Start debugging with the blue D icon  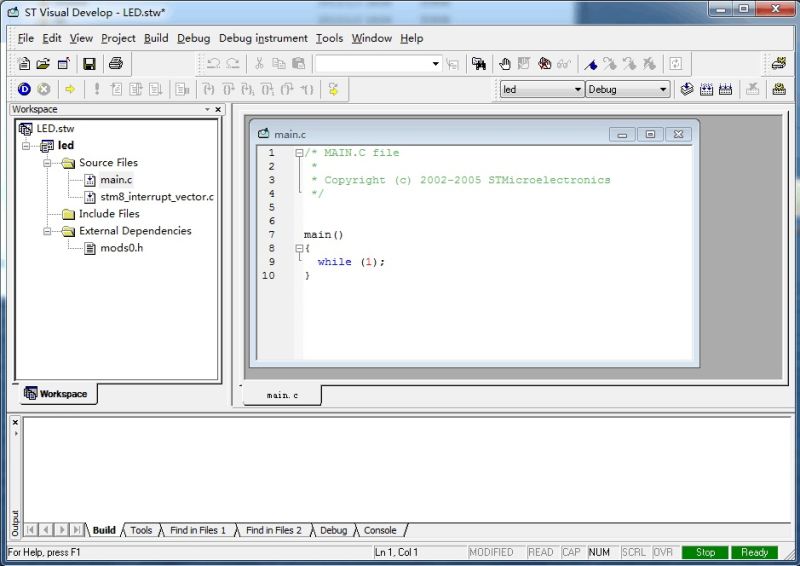point(24,89)
